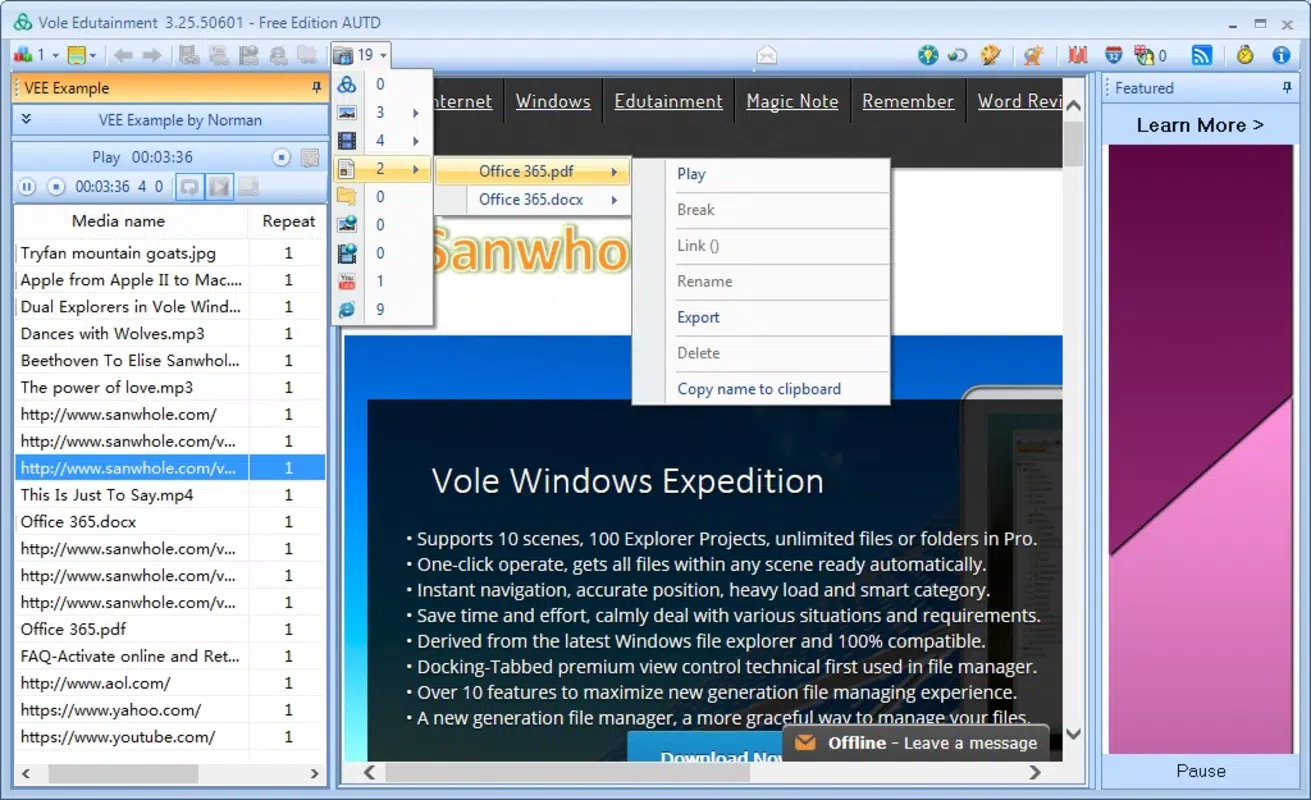Click the media list horizontal scrollbar right arrow

click(x=314, y=774)
